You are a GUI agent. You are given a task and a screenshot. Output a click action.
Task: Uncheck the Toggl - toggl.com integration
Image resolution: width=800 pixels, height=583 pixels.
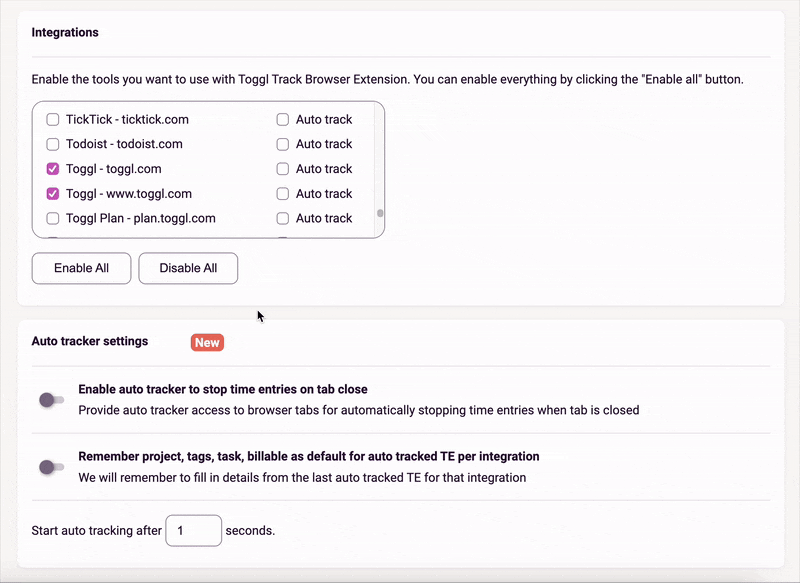click(52, 168)
